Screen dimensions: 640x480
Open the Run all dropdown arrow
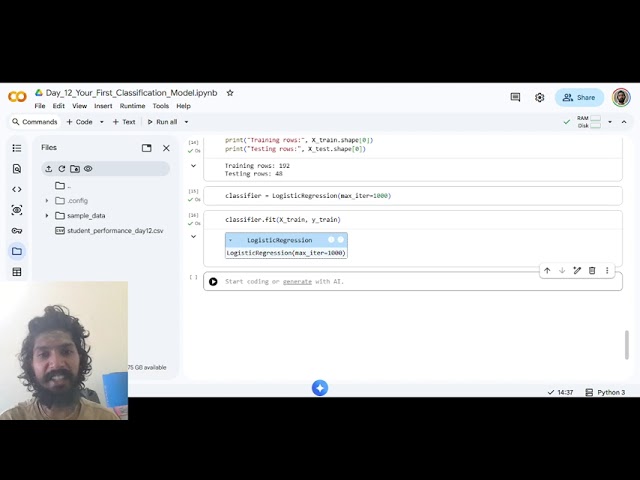pos(186,122)
